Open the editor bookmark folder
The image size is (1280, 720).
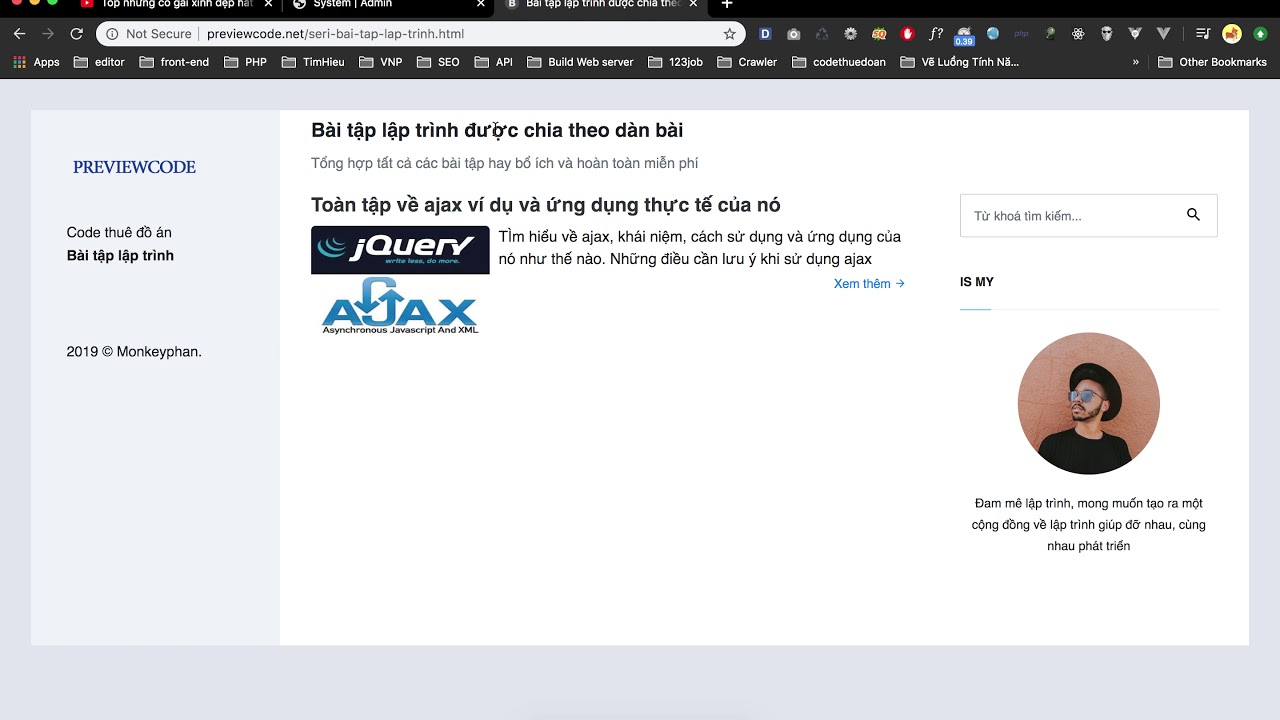[x=101, y=62]
